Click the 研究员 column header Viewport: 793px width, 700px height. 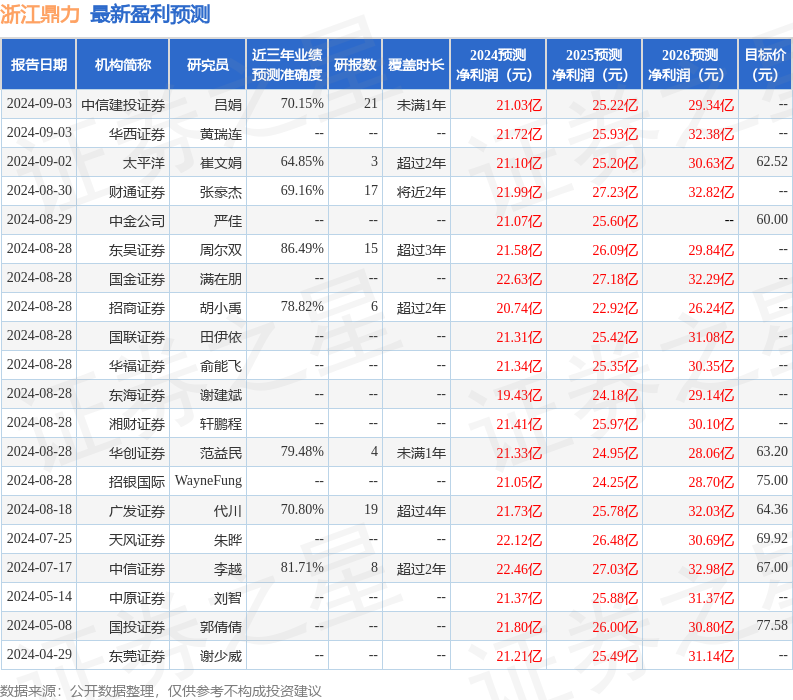pos(207,65)
